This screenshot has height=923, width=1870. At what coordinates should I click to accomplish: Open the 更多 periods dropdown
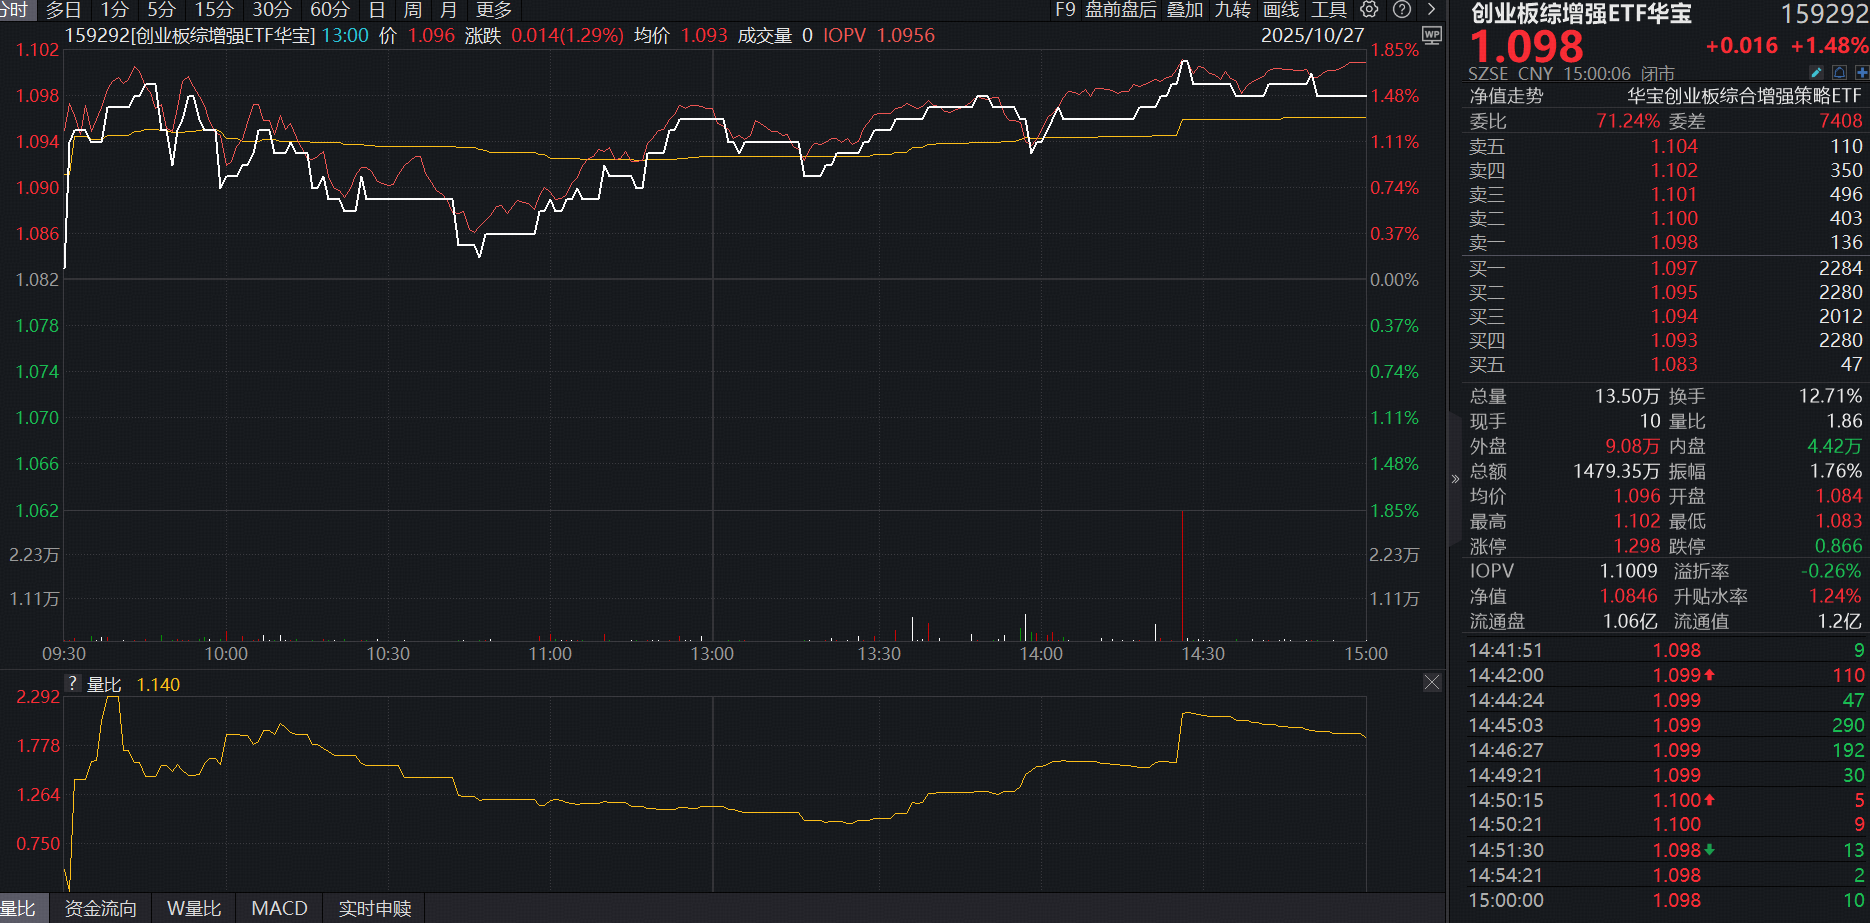coord(493,10)
